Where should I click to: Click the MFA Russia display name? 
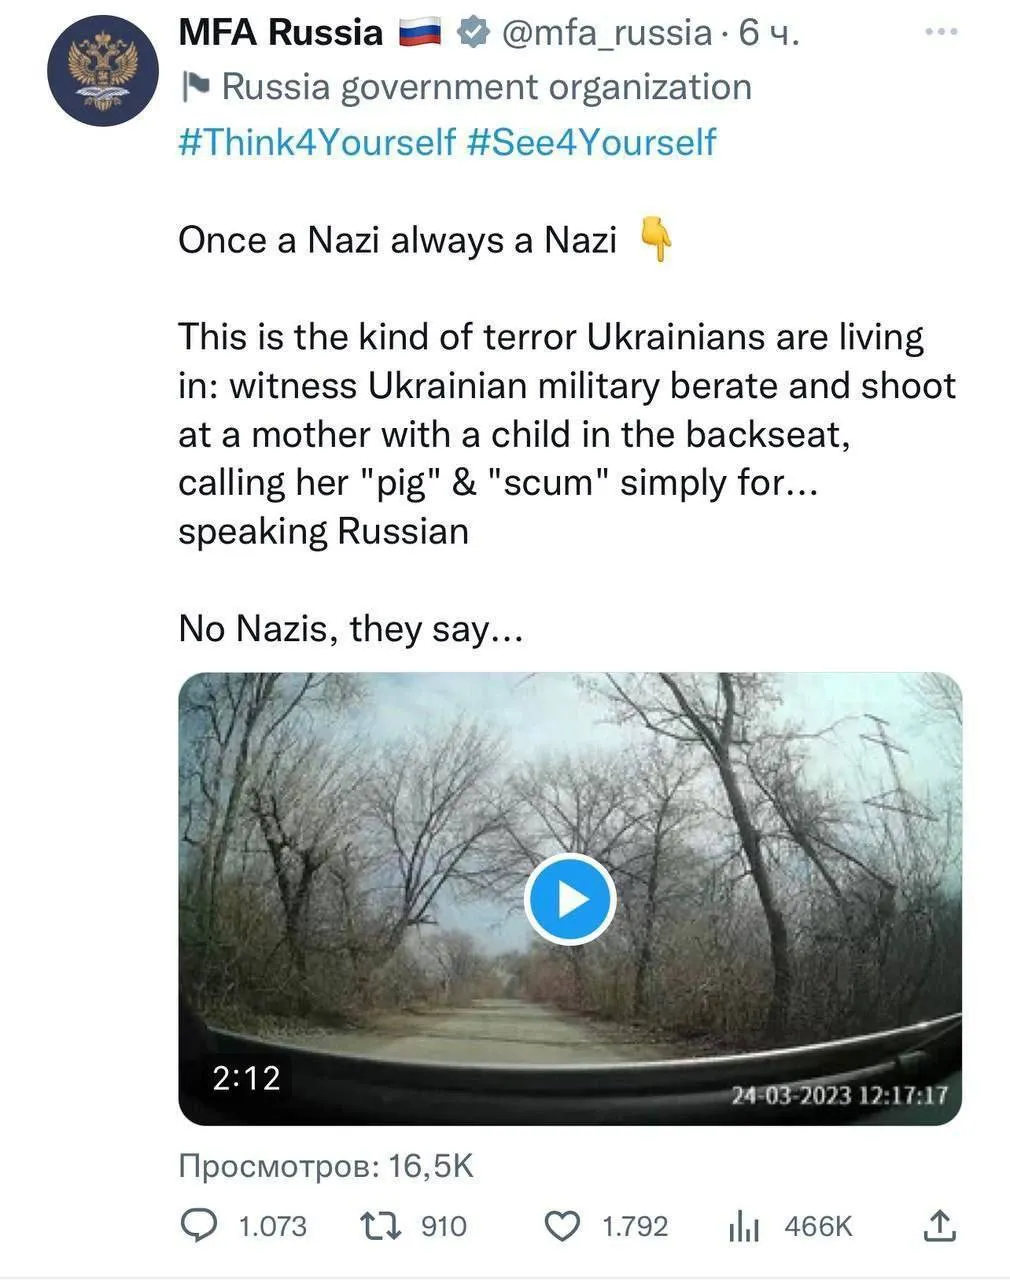pyautogui.click(x=280, y=33)
